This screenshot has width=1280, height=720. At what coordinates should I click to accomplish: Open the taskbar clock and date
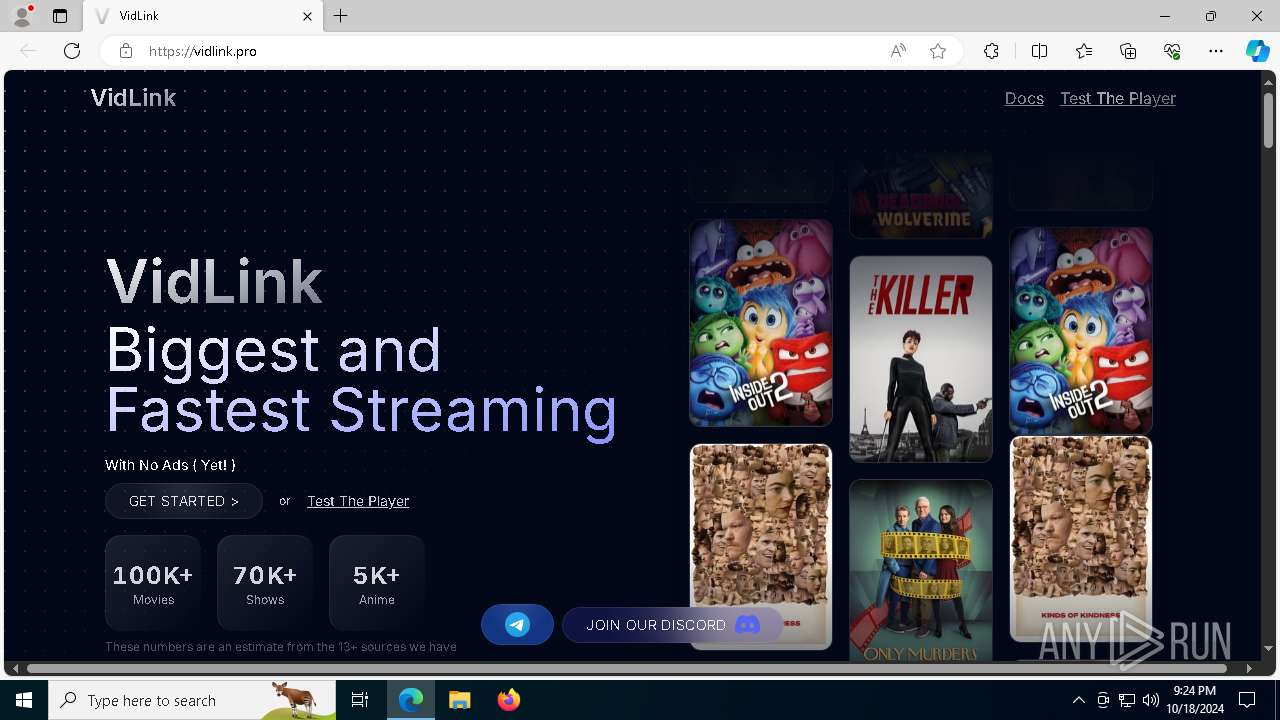coord(1194,700)
